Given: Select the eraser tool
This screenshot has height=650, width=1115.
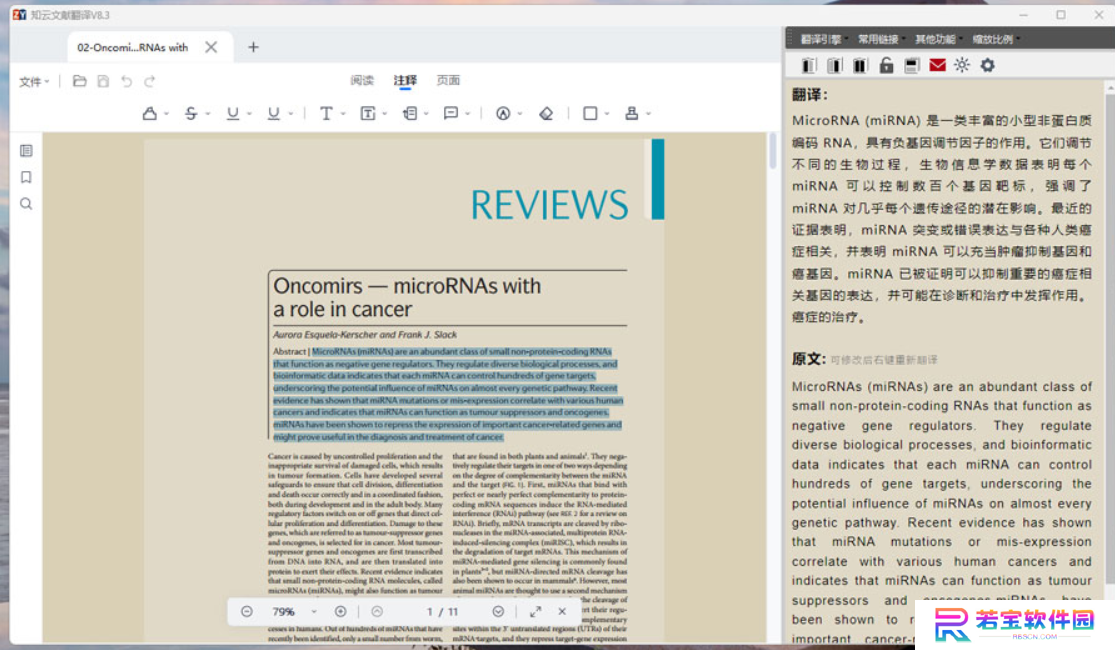Looking at the screenshot, I should click(546, 113).
